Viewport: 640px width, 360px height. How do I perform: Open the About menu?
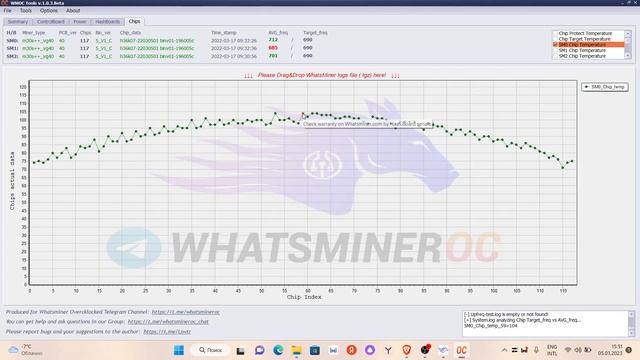[73, 11]
